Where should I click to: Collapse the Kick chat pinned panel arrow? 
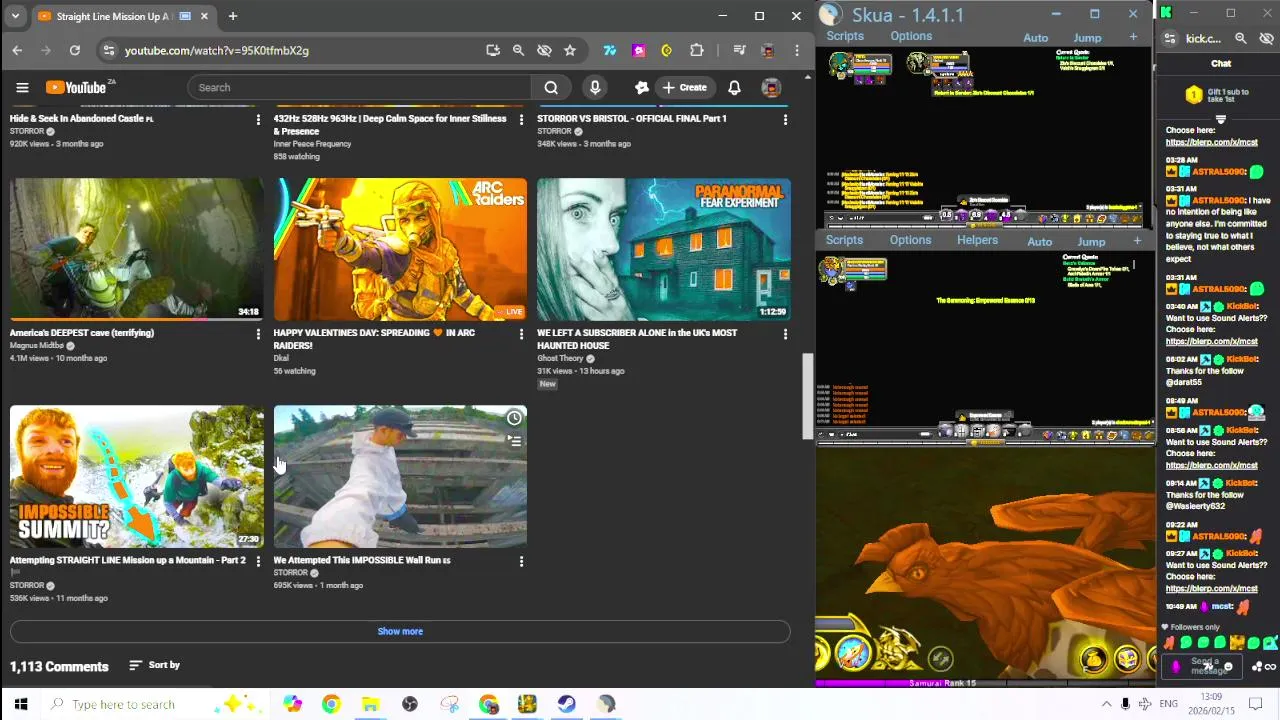(1220, 119)
